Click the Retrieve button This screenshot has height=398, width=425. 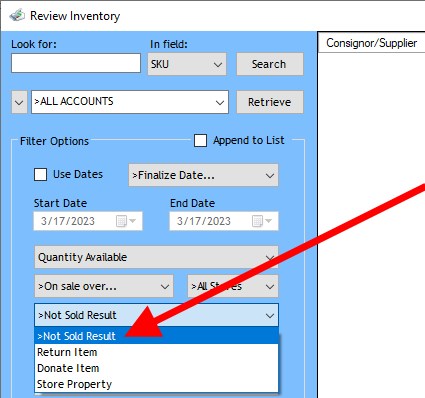coord(270,102)
